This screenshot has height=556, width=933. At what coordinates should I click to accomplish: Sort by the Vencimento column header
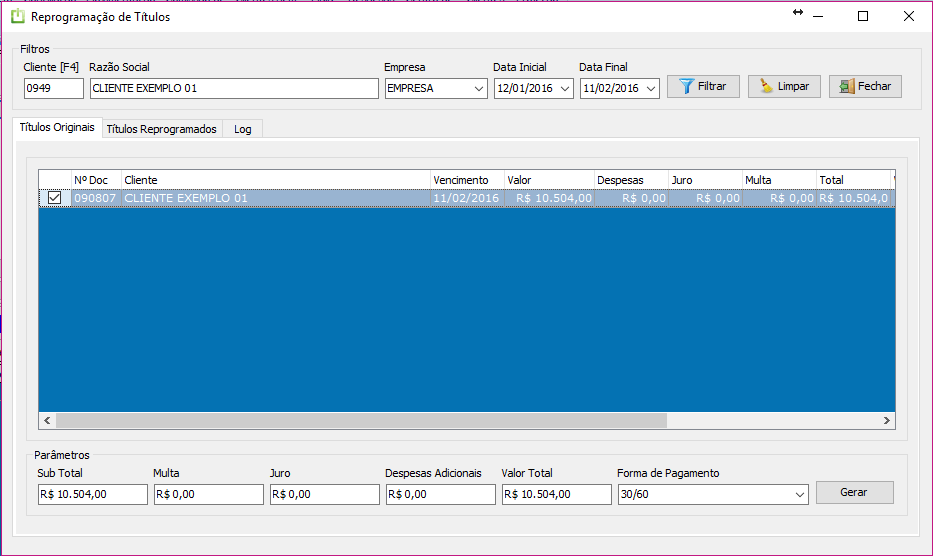[x=466, y=180]
